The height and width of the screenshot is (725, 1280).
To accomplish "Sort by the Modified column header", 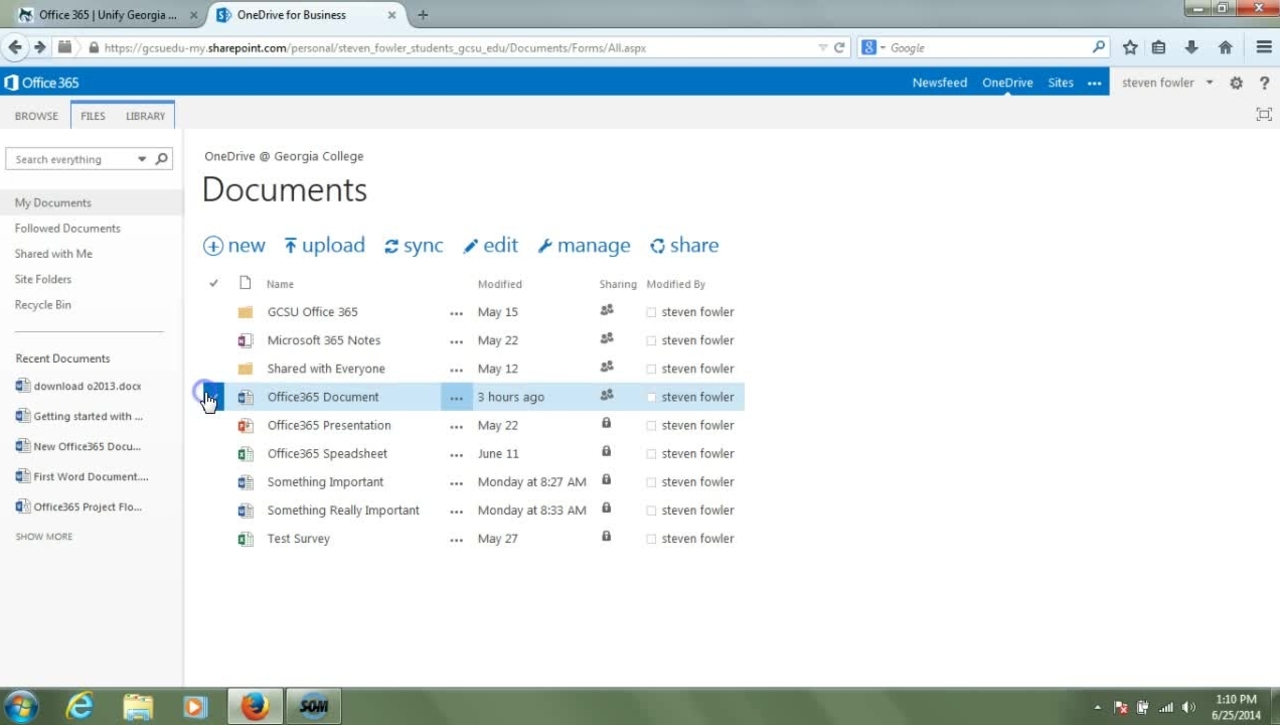I will tap(500, 284).
